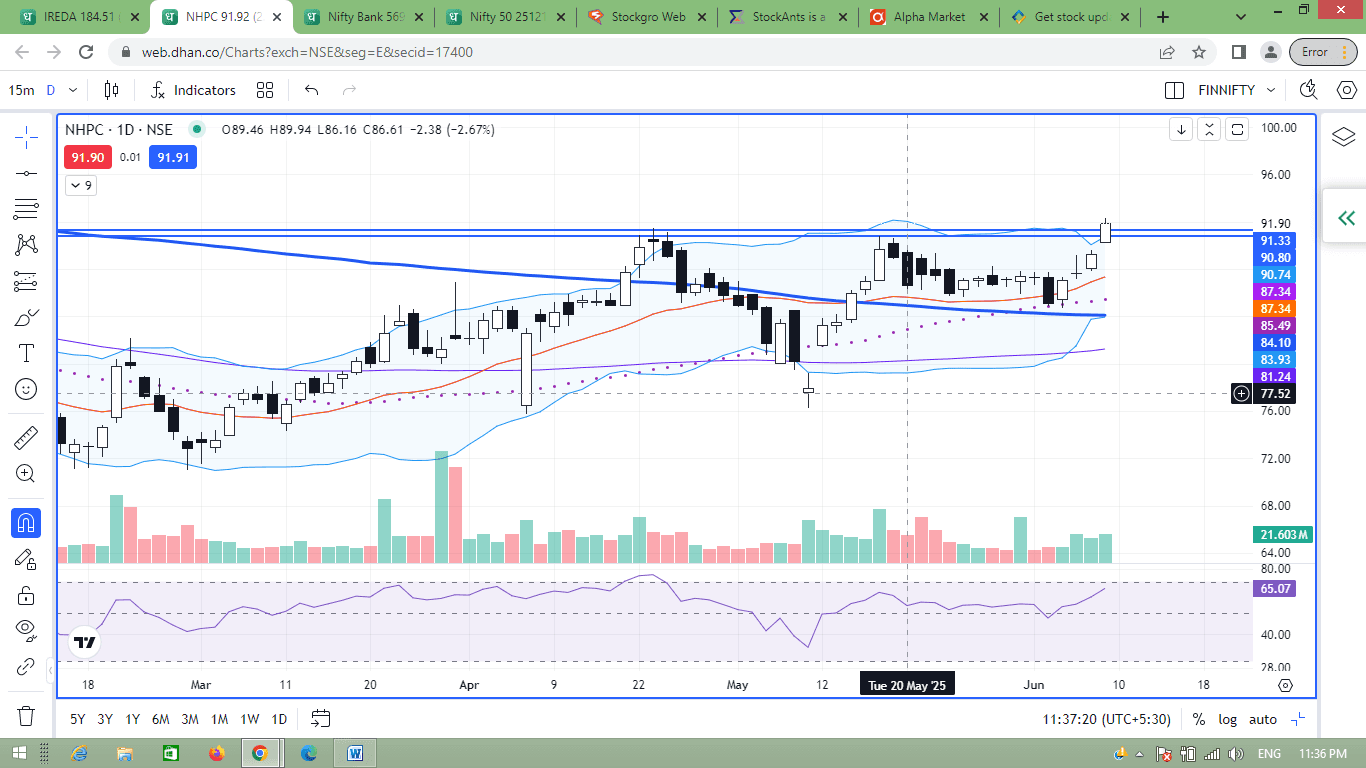Click the down arrow chart pane button

pyautogui.click(x=1181, y=129)
